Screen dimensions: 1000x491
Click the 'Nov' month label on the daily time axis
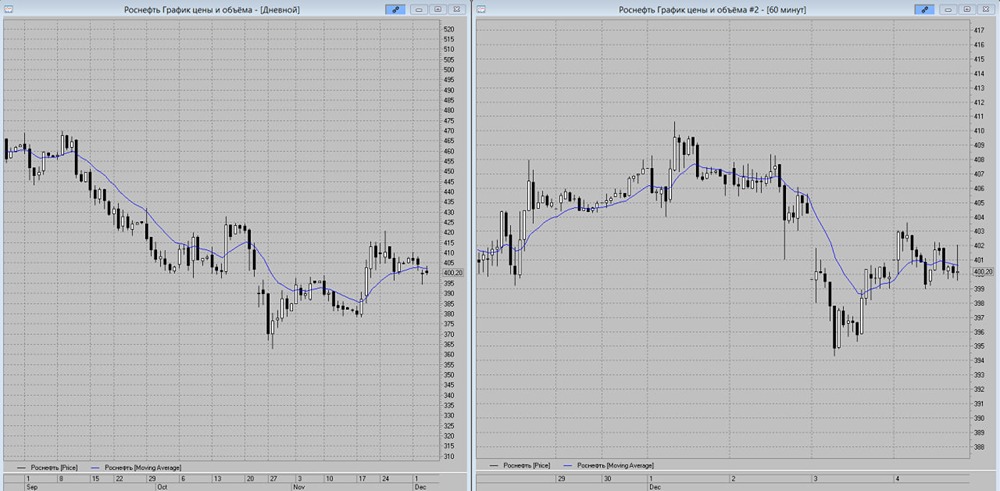coord(299,487)
